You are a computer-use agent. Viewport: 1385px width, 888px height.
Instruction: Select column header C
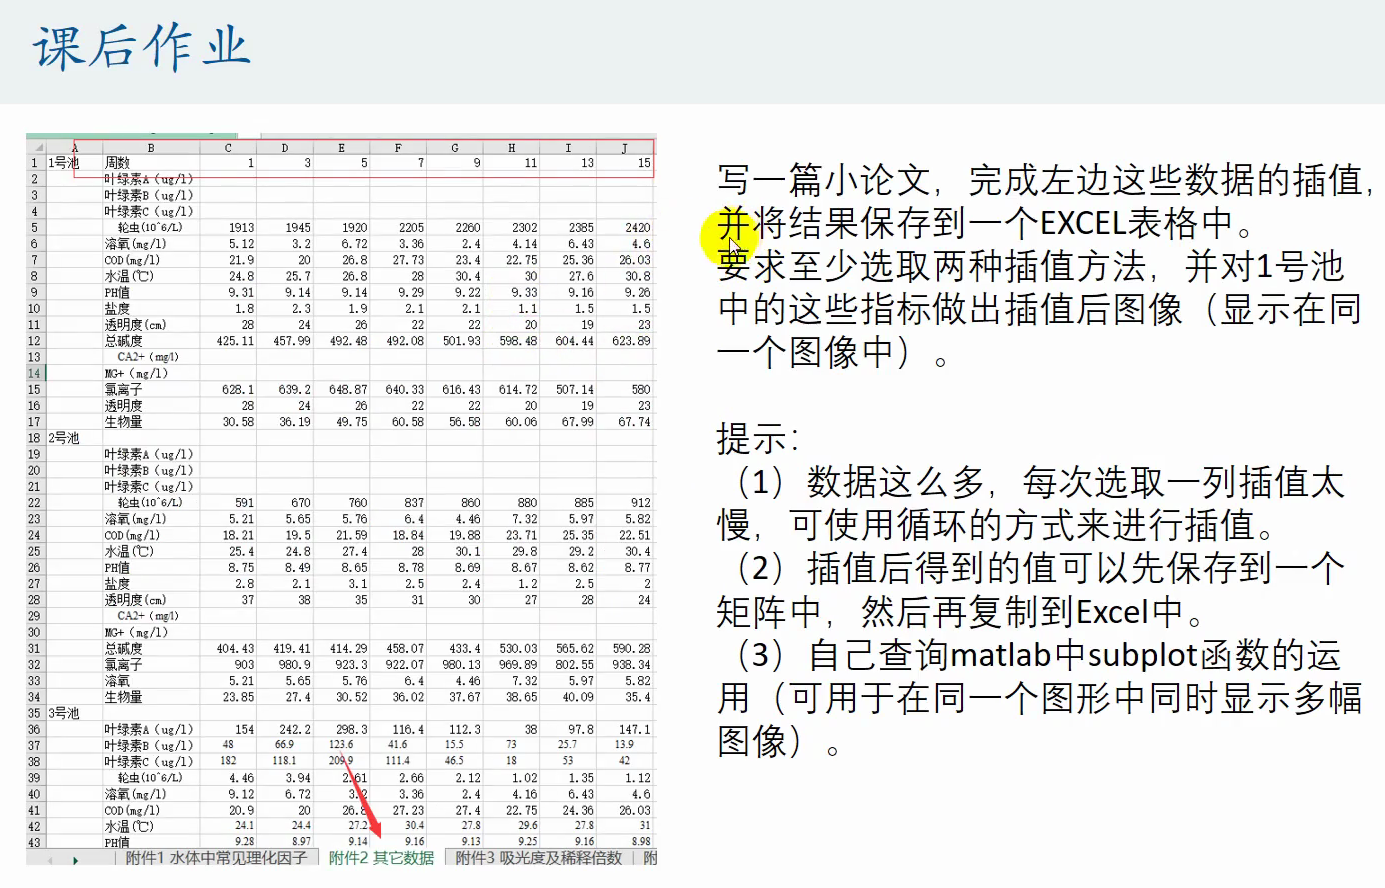click(228, 148)
